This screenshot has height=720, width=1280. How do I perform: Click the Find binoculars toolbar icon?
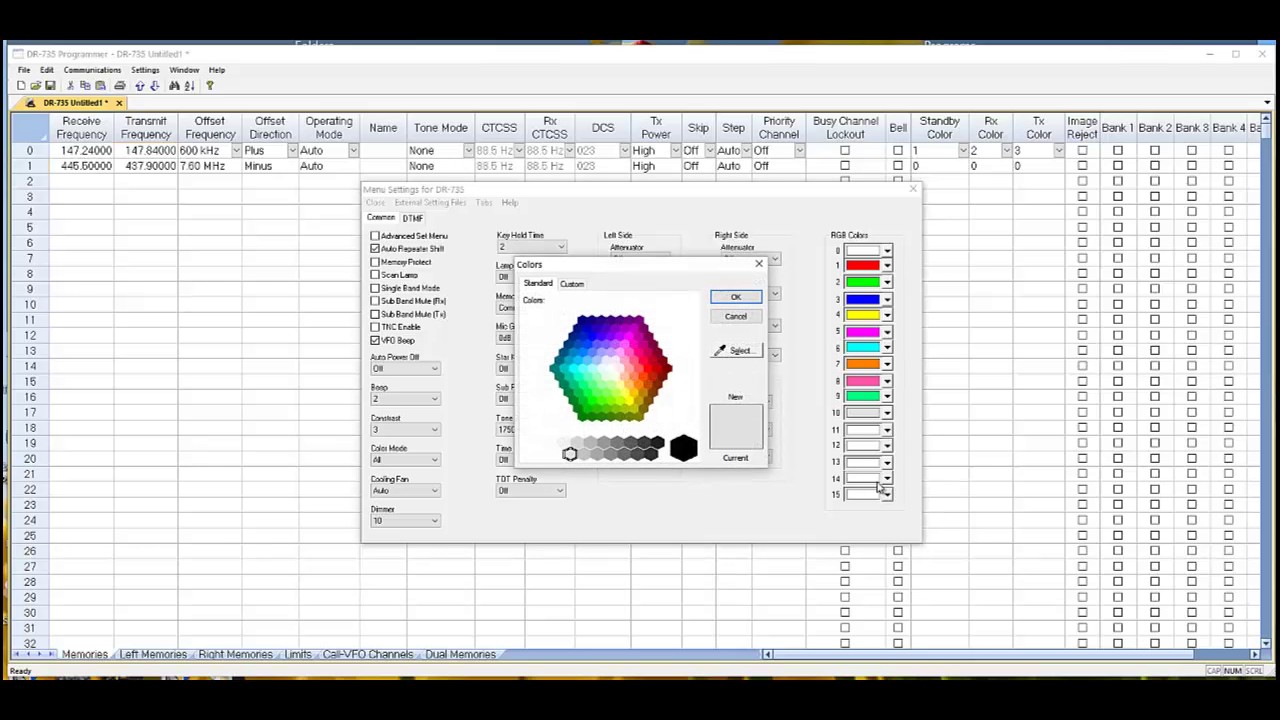pos(174,86)
